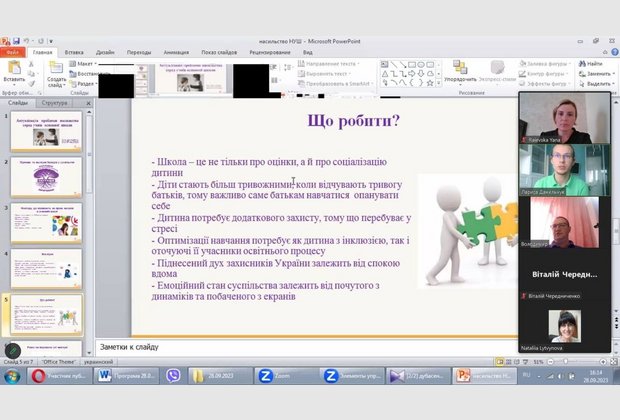Switch to the Вставка ribbon tab
The width and height of the screenshot is (620, 420).
click(x=74, y=50)
